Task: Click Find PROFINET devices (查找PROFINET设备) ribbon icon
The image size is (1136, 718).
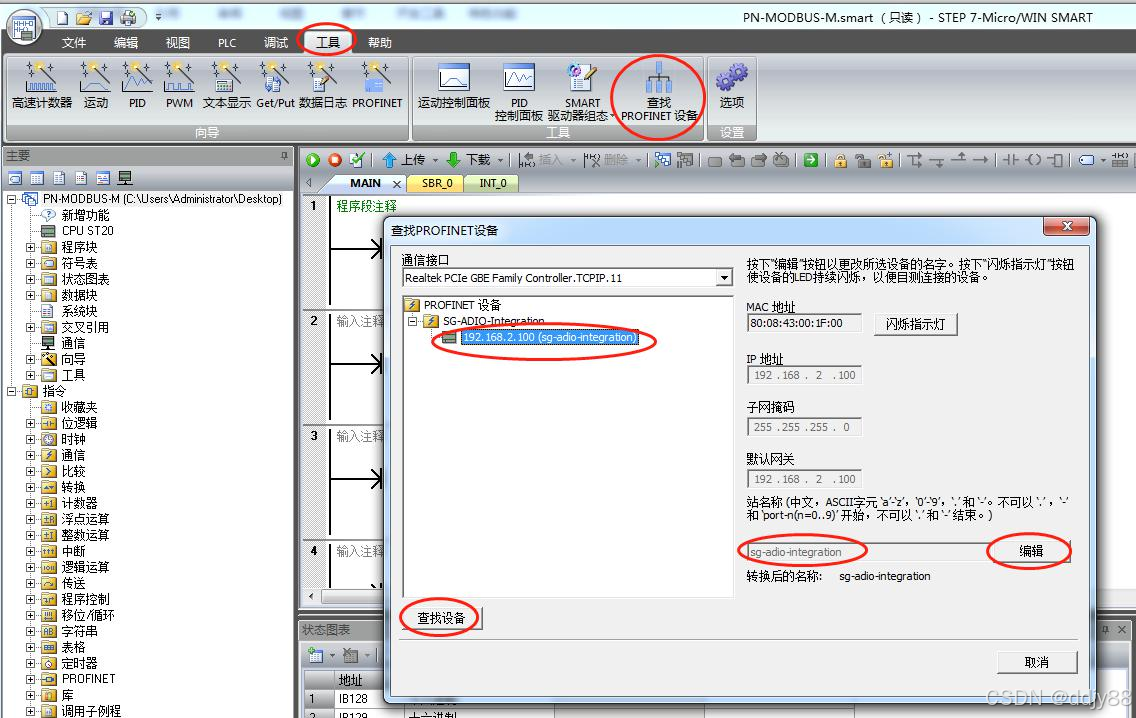Action: click(659, 92)
